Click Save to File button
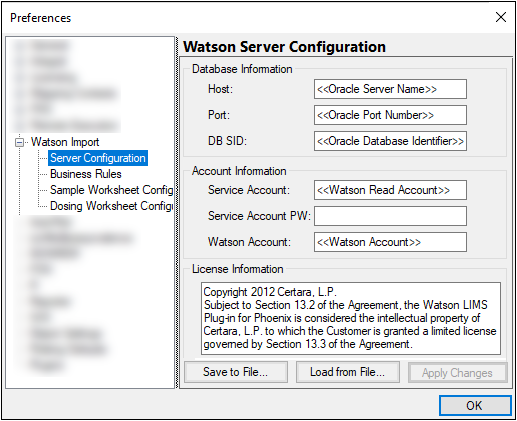 [x=236, y=372]
